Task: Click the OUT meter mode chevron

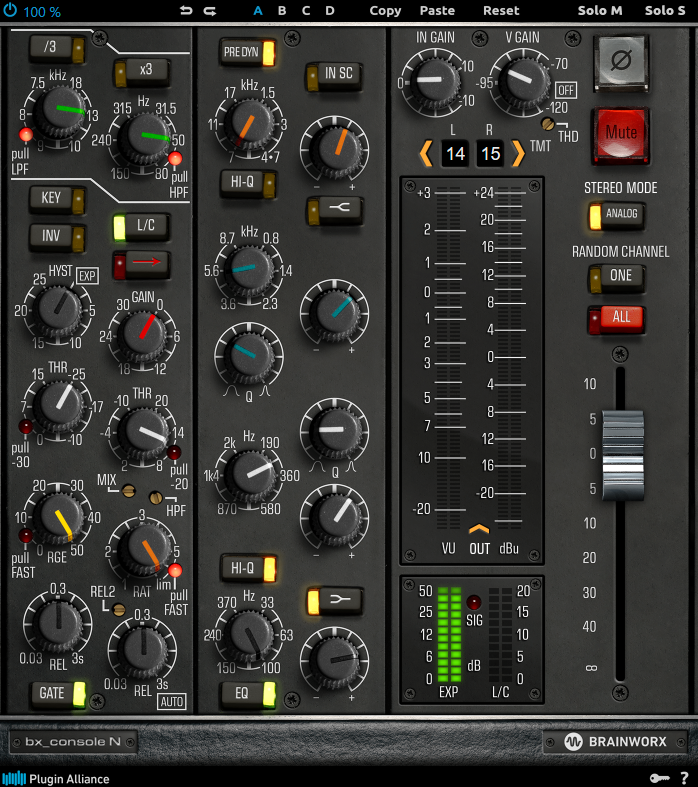Action: click(x=479, y=529)
